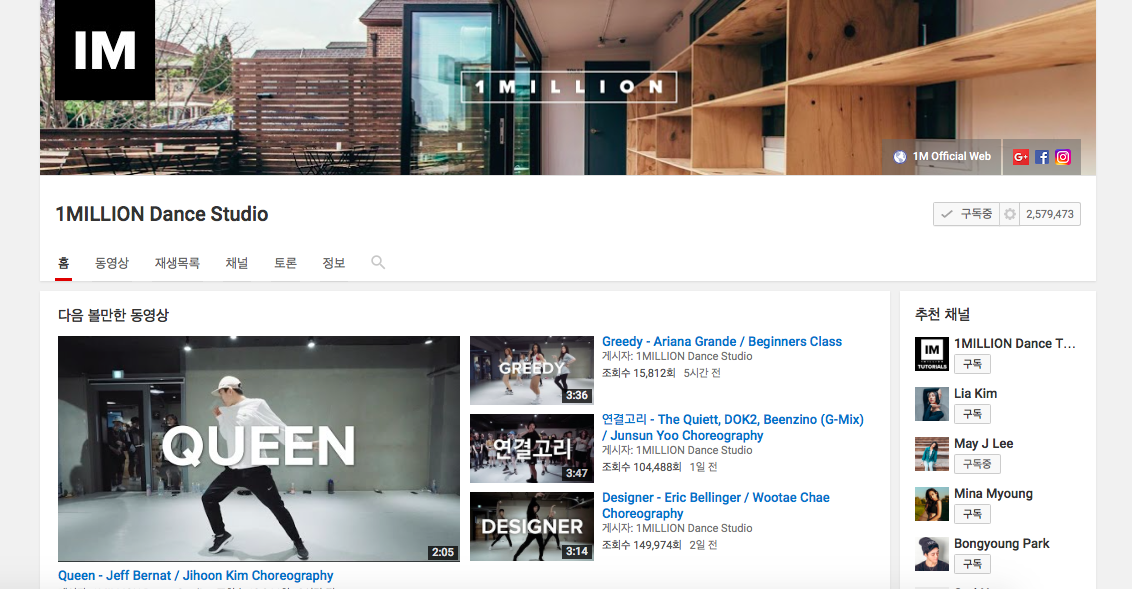
Task: Open the Facebook icon link
Action: [1042, 157]
